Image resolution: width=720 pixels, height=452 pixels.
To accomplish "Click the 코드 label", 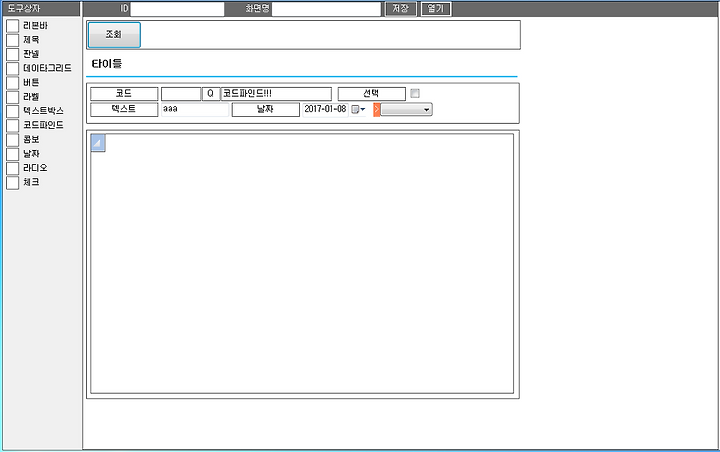I will tap(124, 94).
